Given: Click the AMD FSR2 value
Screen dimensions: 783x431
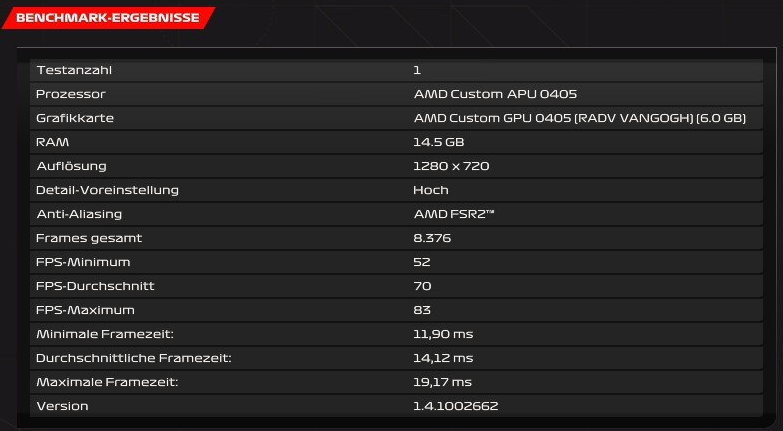Looking at the screenshot, I should [454, 214].
